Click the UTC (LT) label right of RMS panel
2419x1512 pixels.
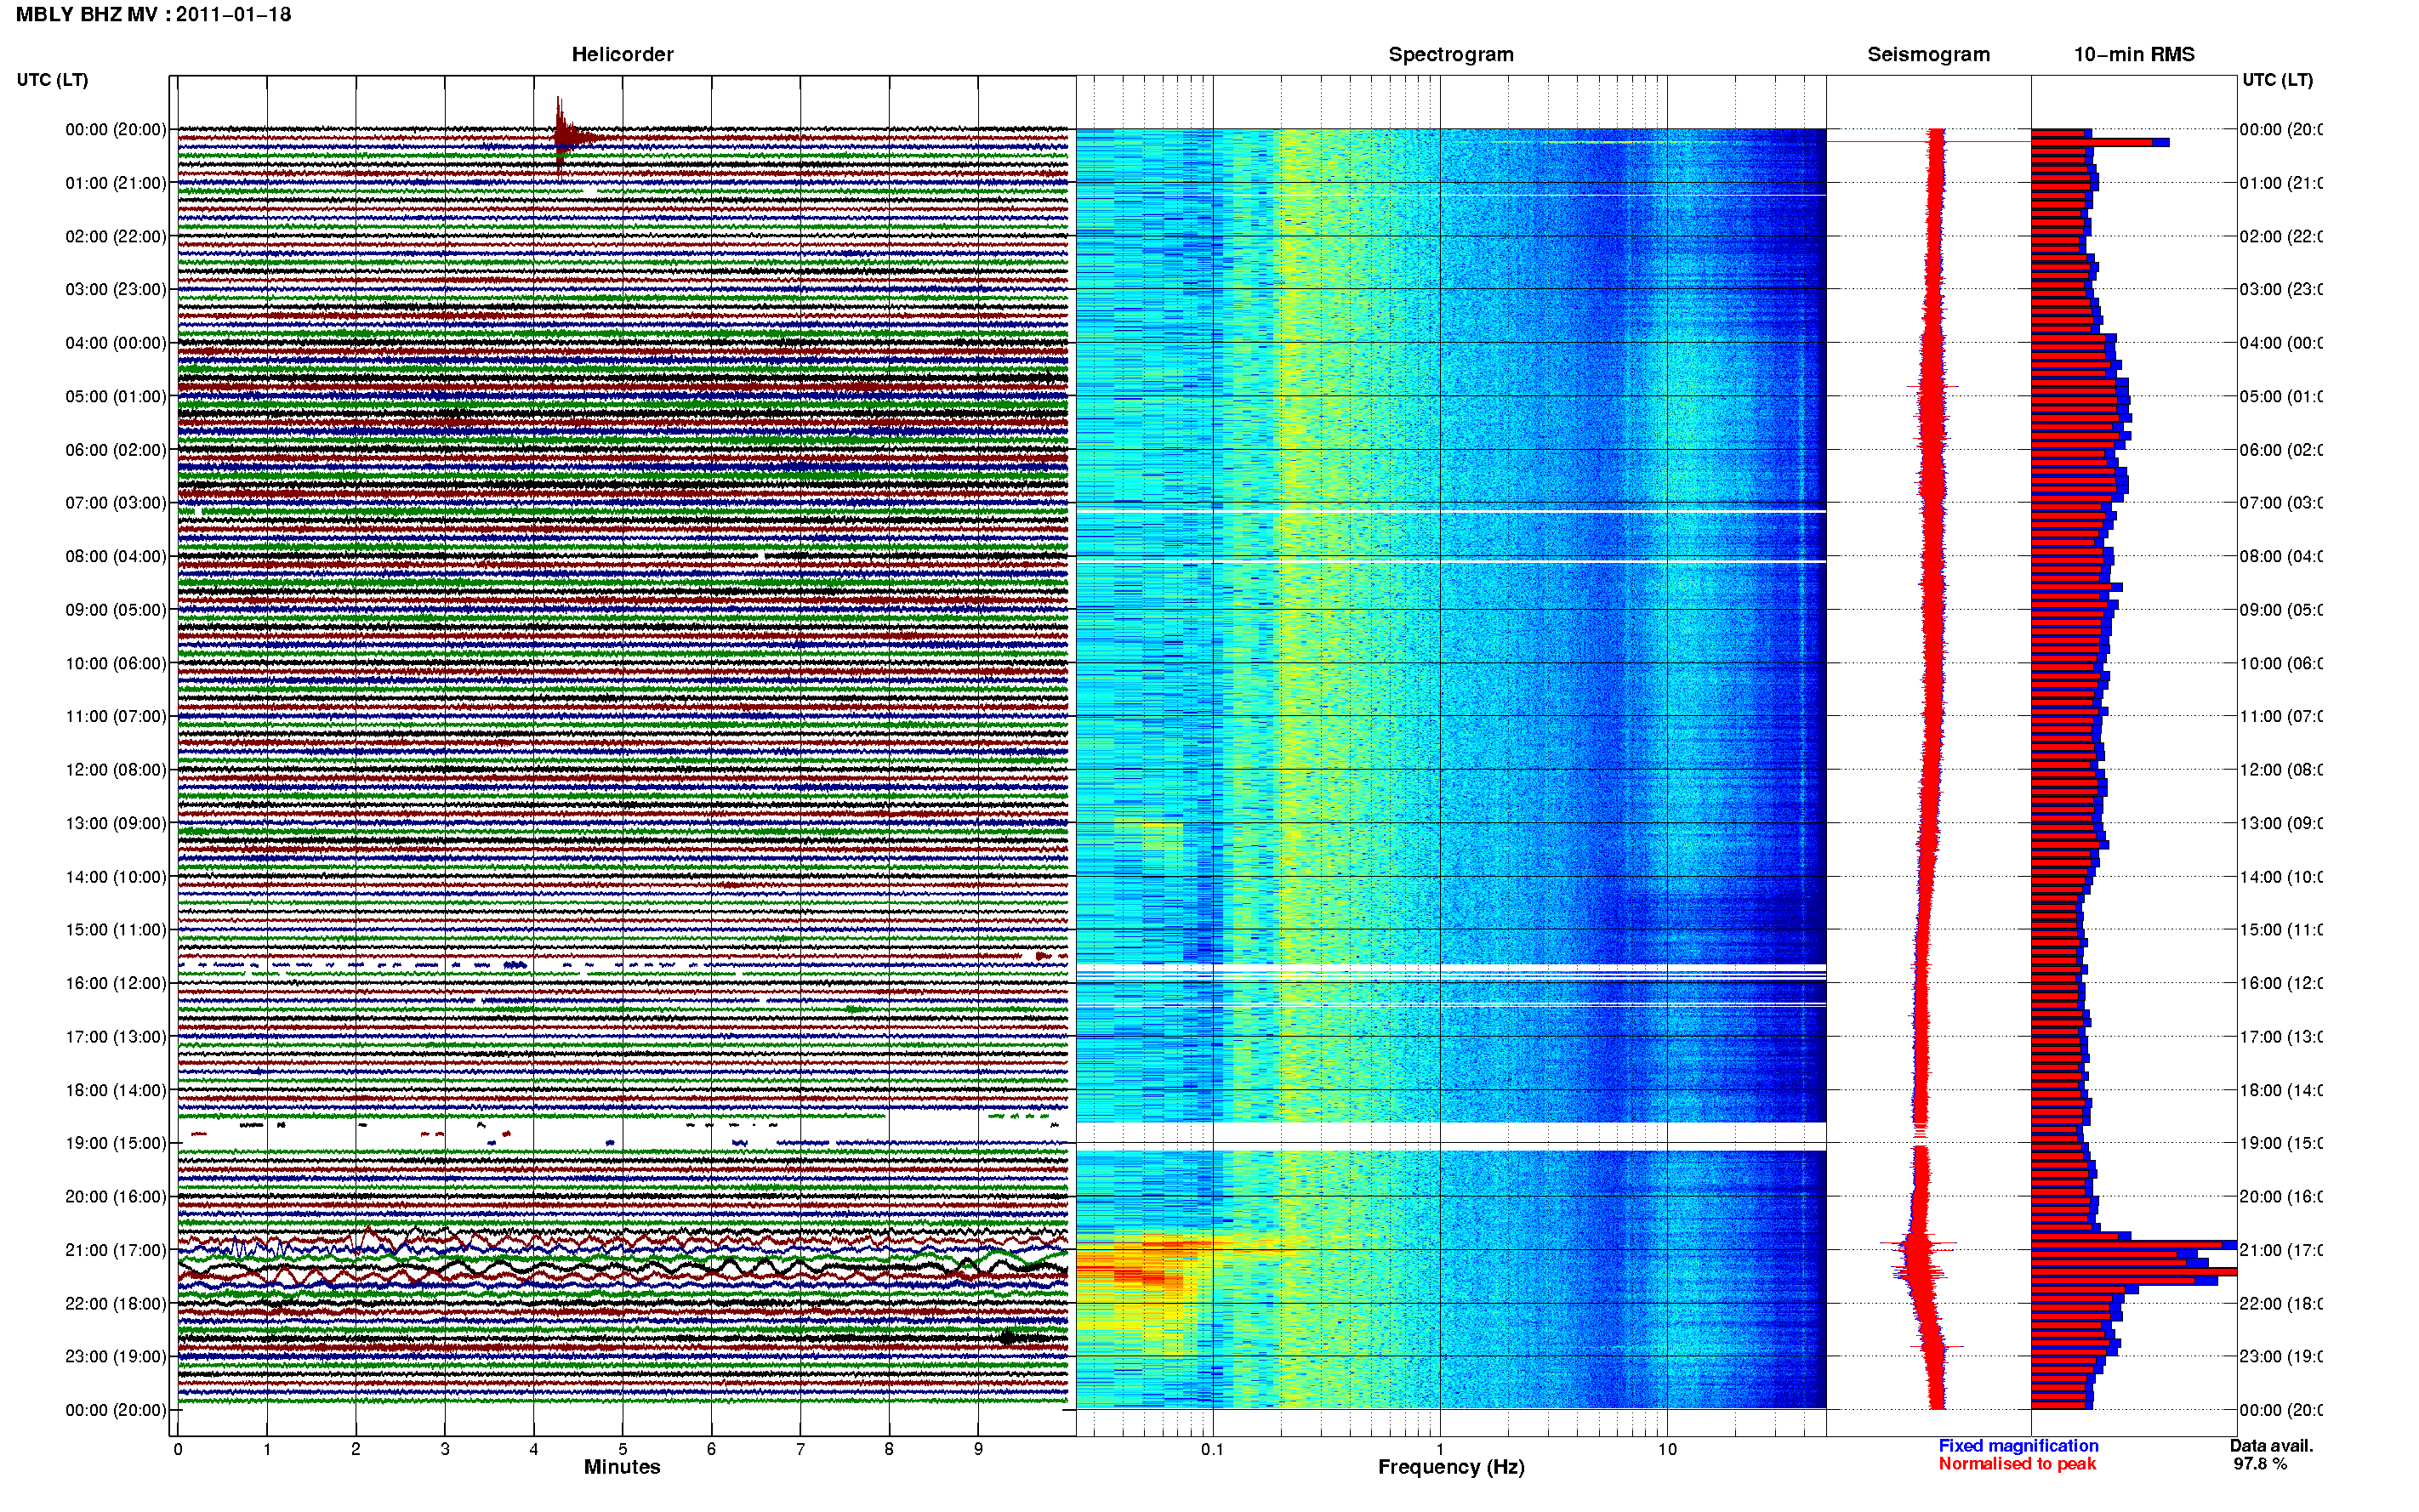pos(2277,80)
